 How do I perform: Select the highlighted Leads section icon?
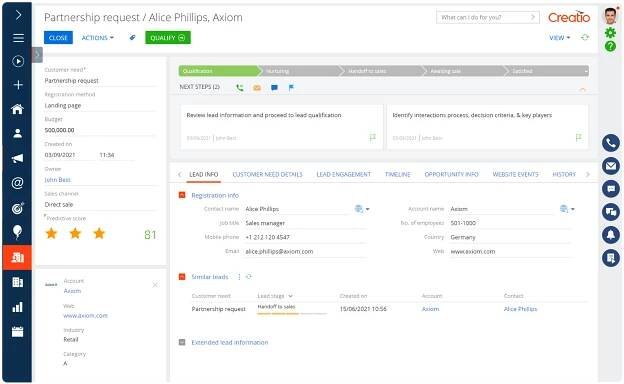[x=17, y=257]
